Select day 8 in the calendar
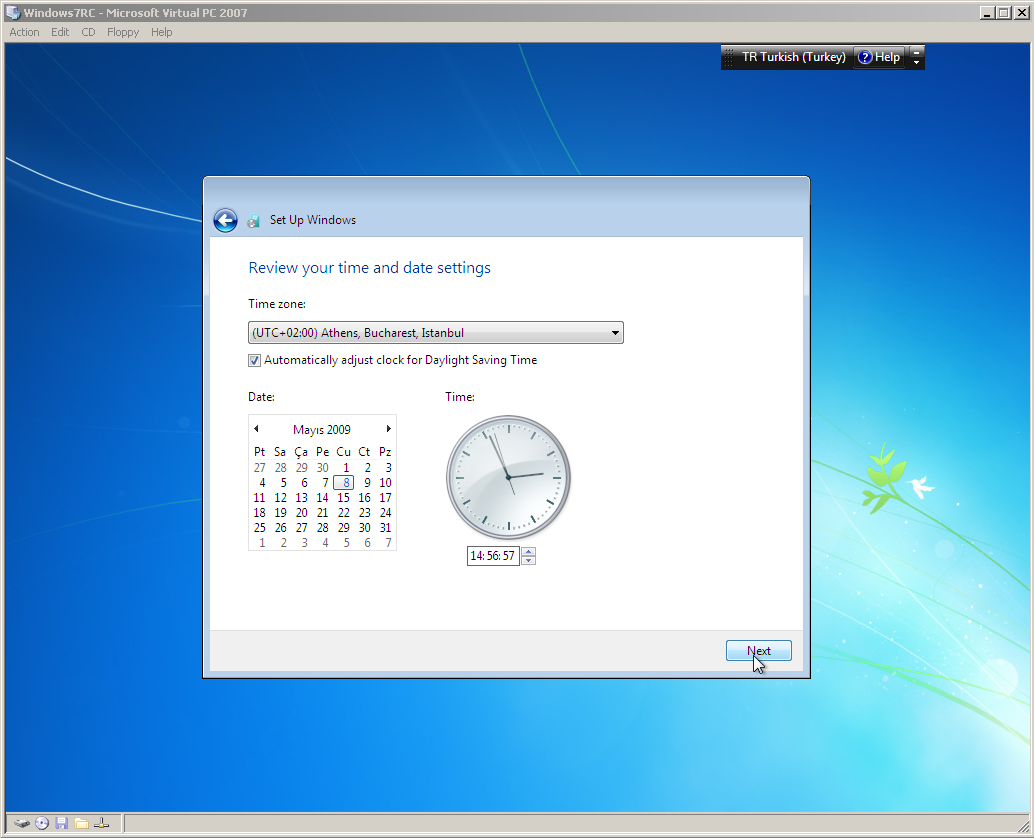This screenshot has height=838, width=1034. 344,483
